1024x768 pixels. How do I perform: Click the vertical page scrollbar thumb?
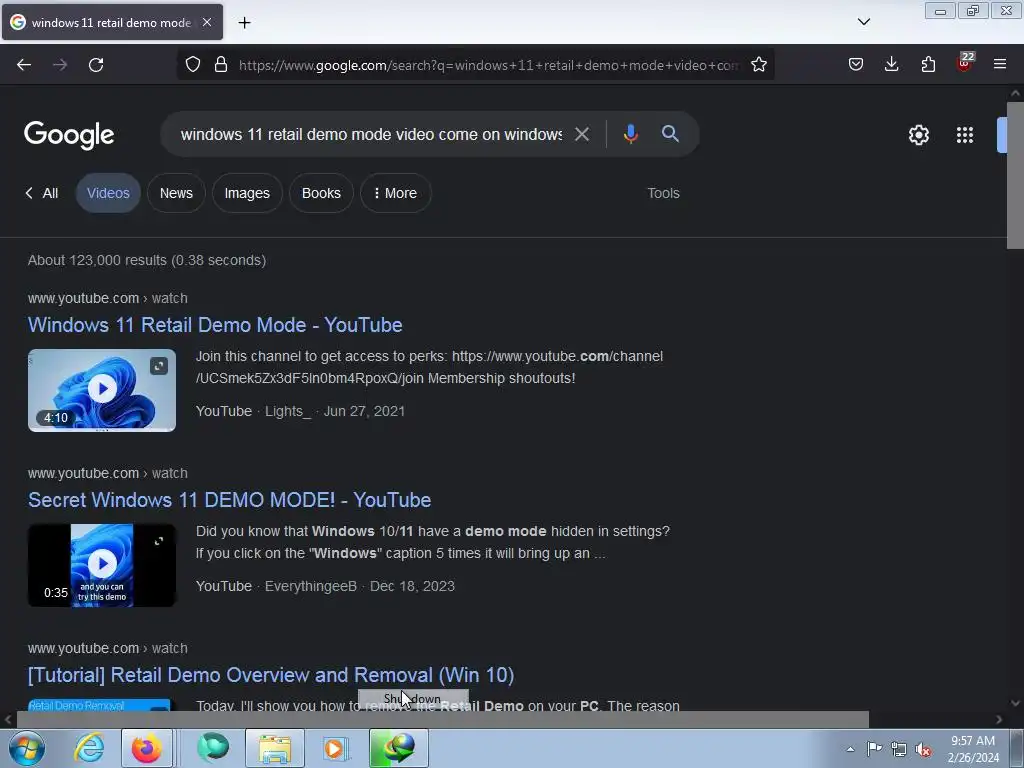(1015, 175)
